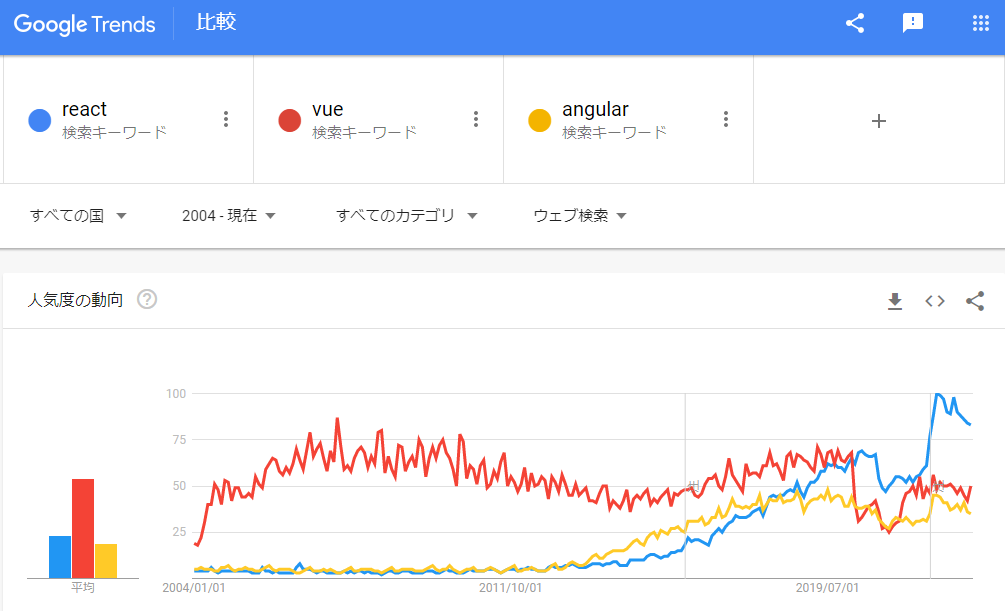Edit the angular search term
Image resolution: width=1005 pixels, height=611 pixels.
coord(595,110)
